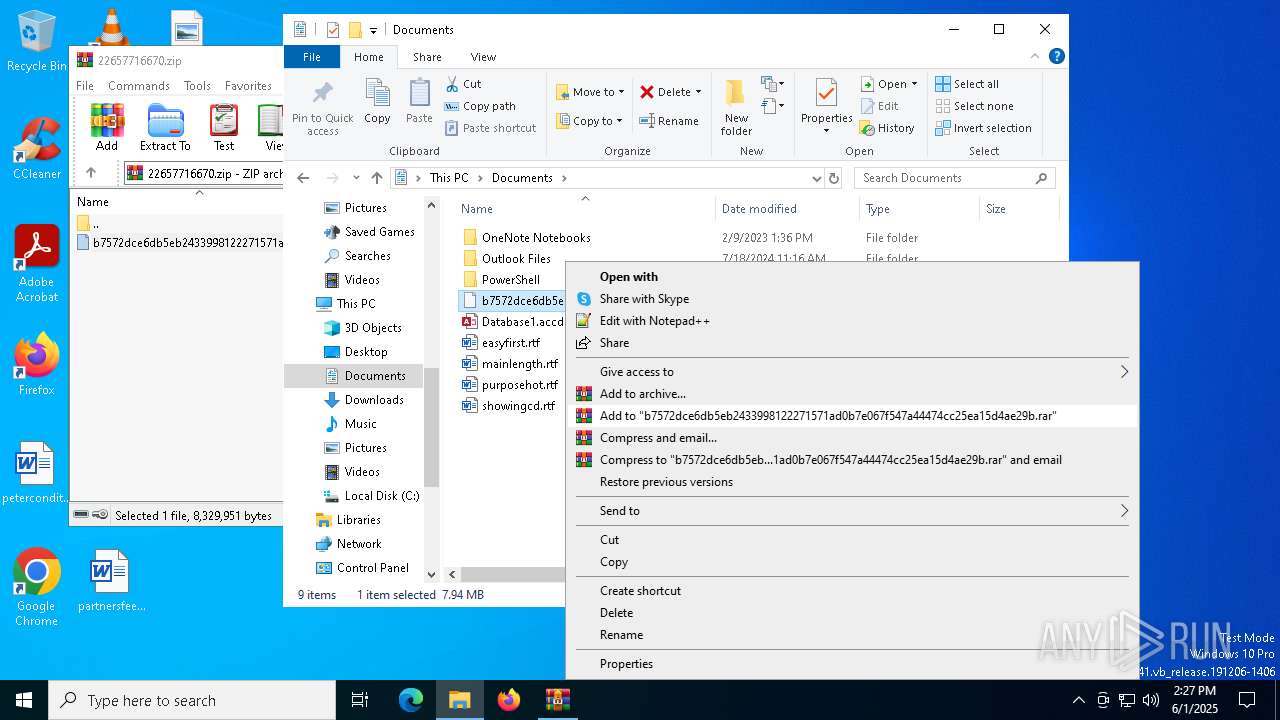The width and height of the screenshot is (1280, 720).
Task: Choose Share with Skype
Action: click(x=852, y=299)
